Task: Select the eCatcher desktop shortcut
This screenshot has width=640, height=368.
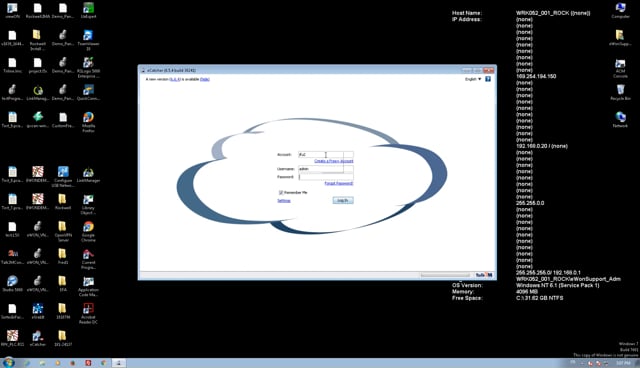Action: point(38,338)
